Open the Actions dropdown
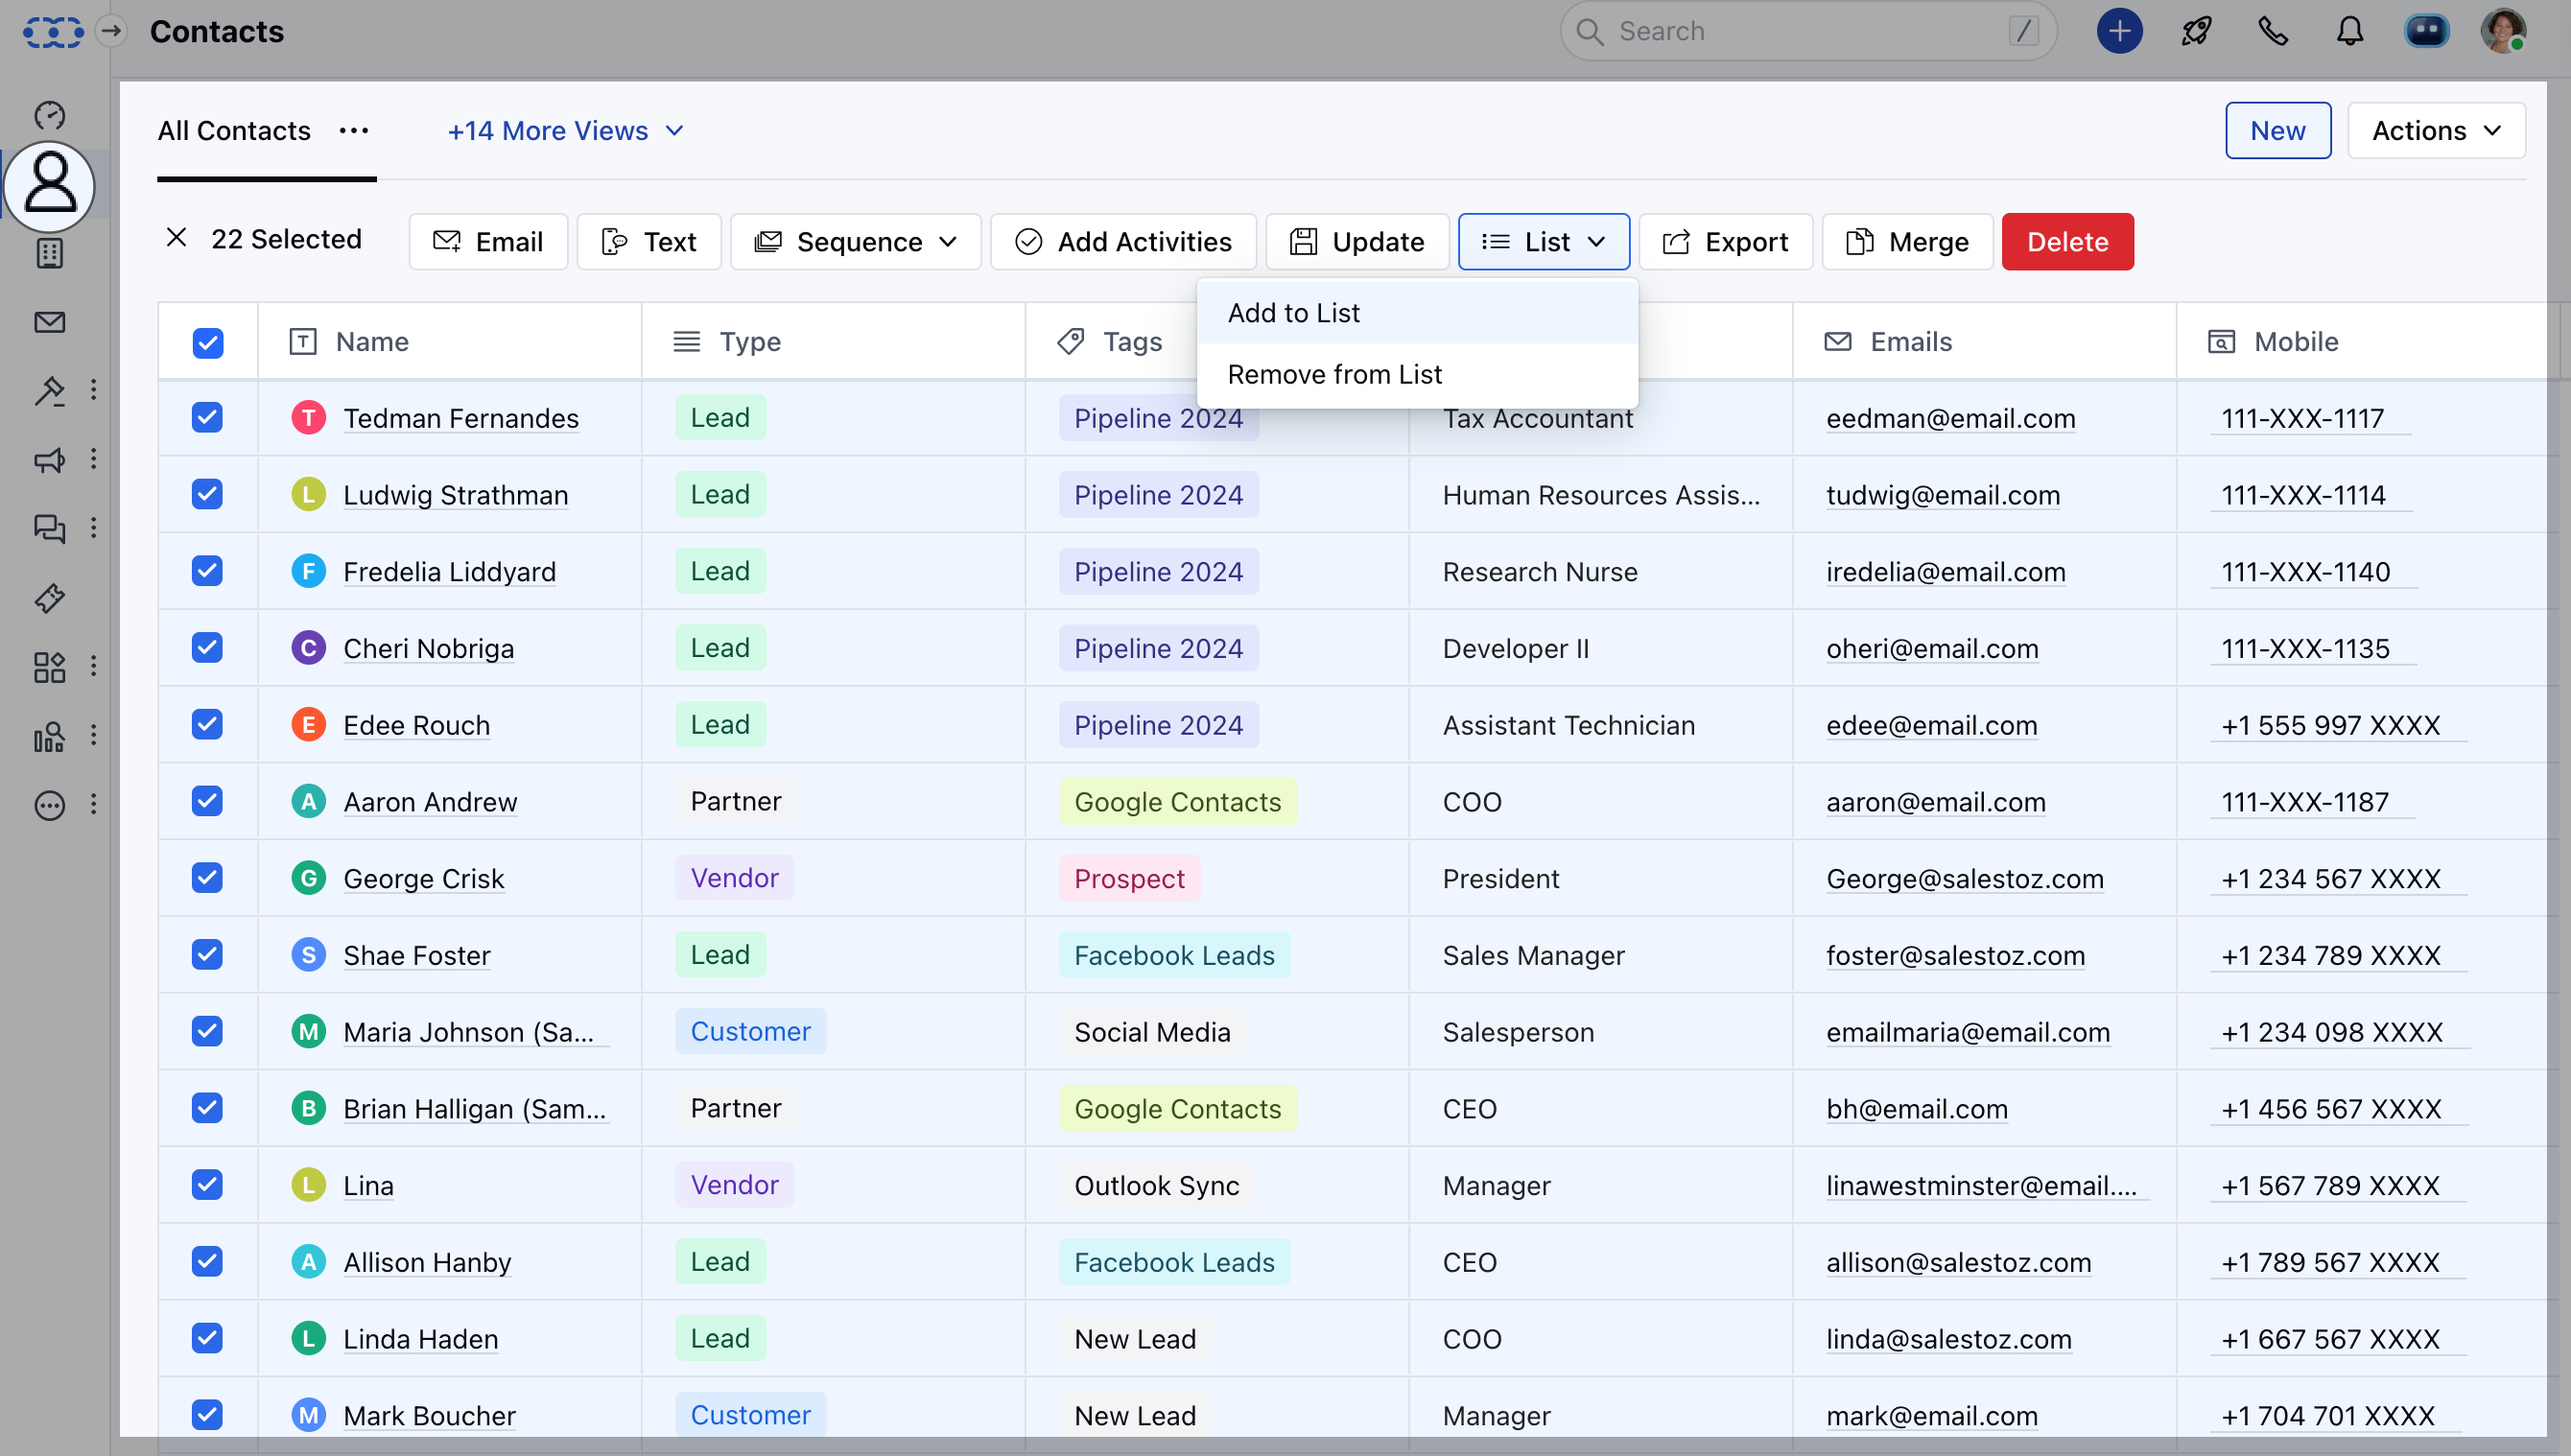2571x1456 pixels. pyautogui.click(x=2436, y=130)
